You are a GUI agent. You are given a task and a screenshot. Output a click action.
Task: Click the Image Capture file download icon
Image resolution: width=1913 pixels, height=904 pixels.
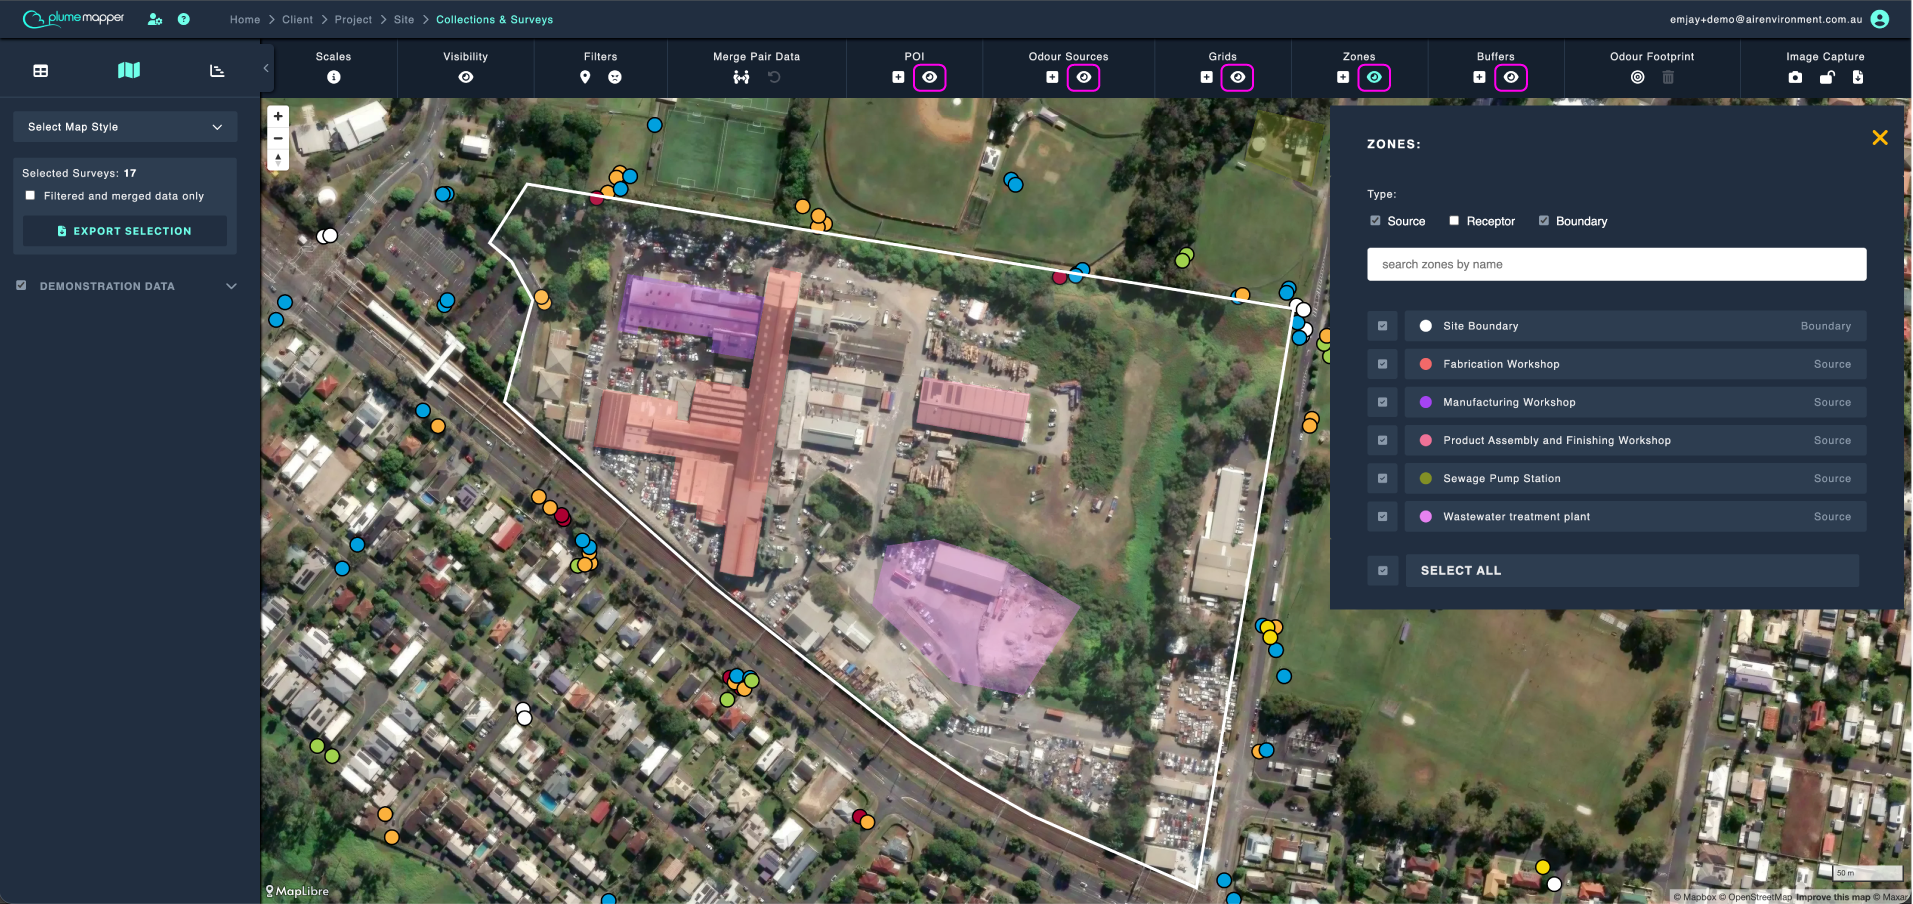click(x=1858, y=77)
